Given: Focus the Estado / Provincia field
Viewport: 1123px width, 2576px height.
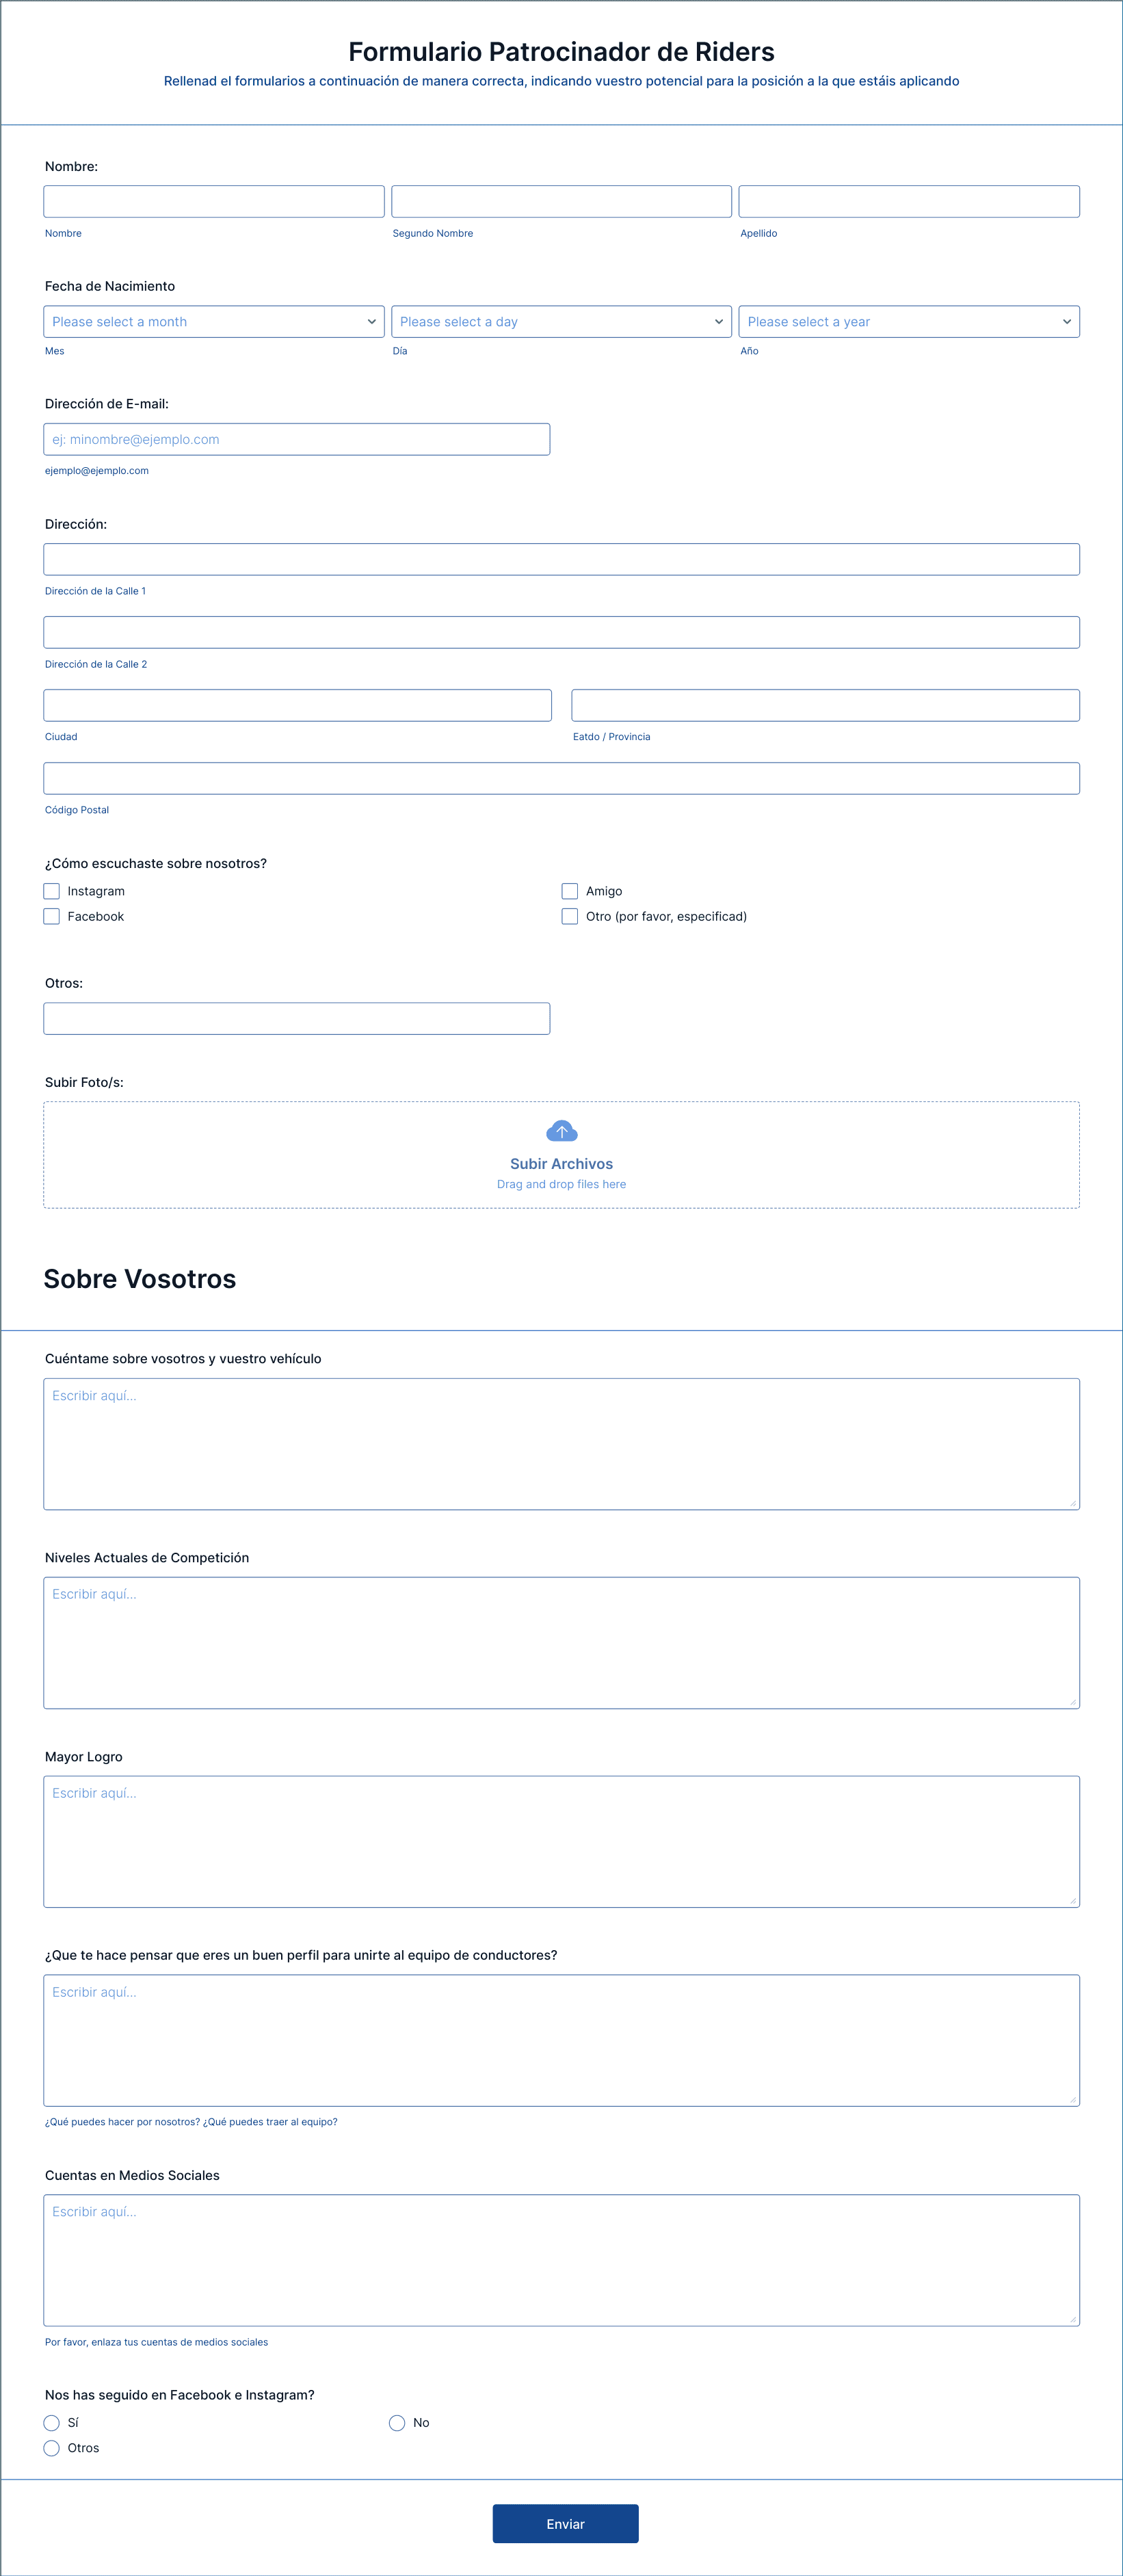Looking at the screenshot, I should (x=825, y=705).
